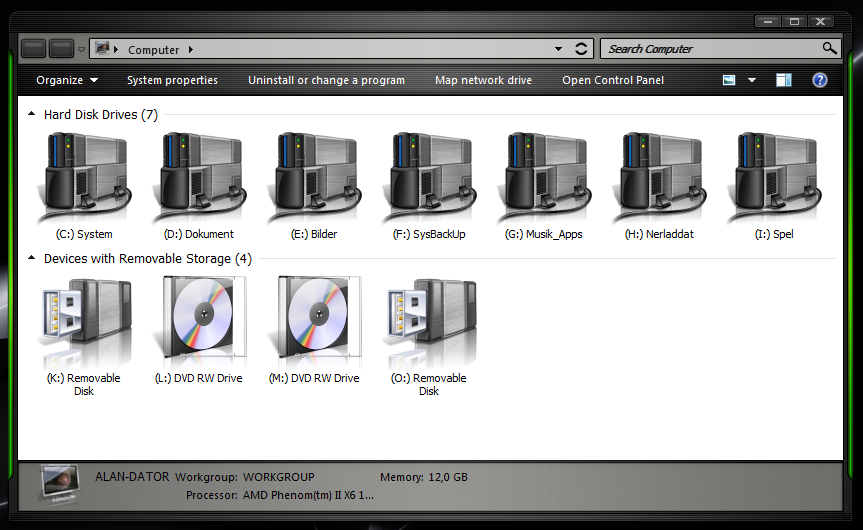863x530 pixels.
Task: Toggle the preview pane icon
Action: (784, 80)
